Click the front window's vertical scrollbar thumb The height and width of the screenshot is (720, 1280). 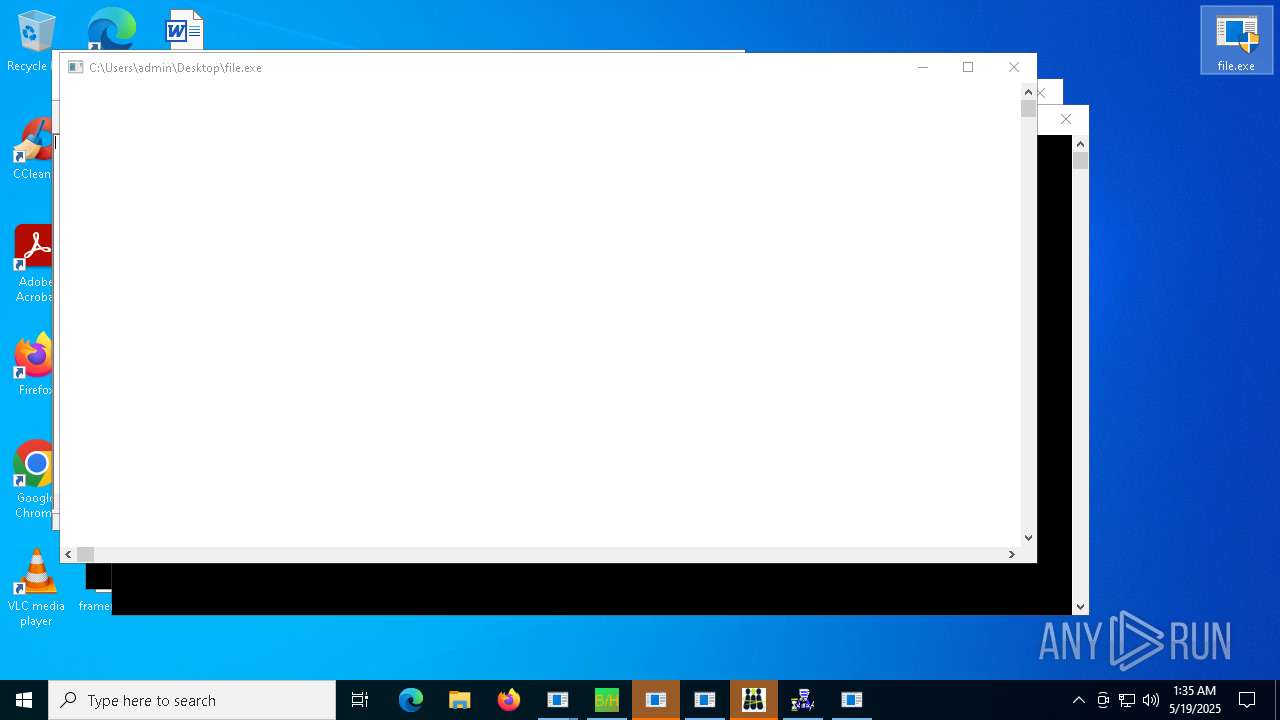coord(1028,109)
